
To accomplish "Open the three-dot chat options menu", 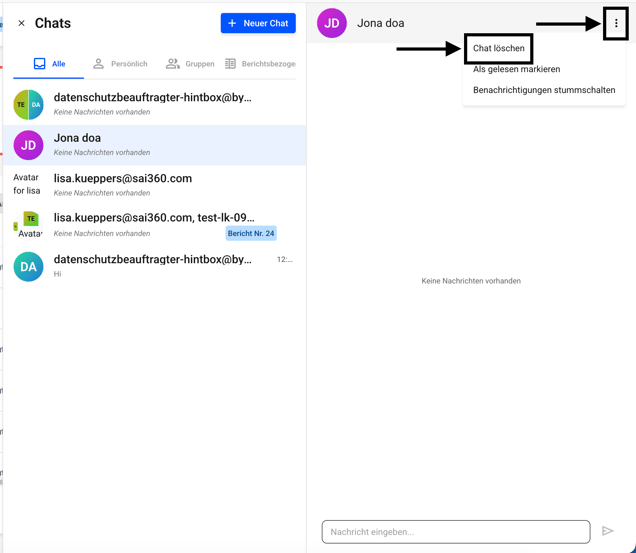I will coord(616,23).
